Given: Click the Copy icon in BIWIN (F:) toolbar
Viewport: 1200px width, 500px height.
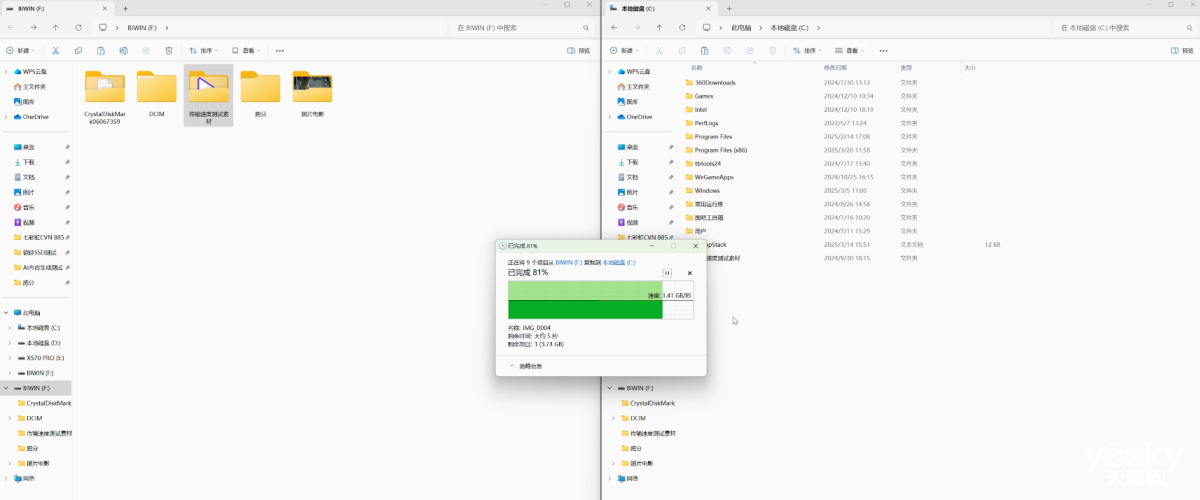Looking at the screenshot, I should 78,50.
